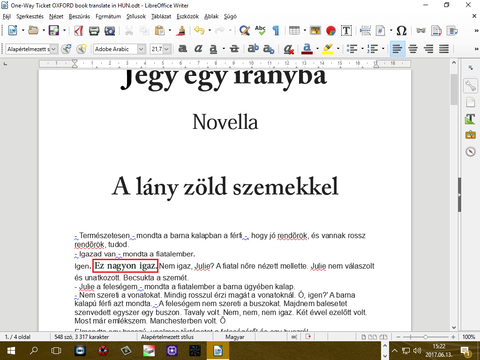Click Magyar language in status bar
Viewport: 480px width, 360px height.
(235, 337)
